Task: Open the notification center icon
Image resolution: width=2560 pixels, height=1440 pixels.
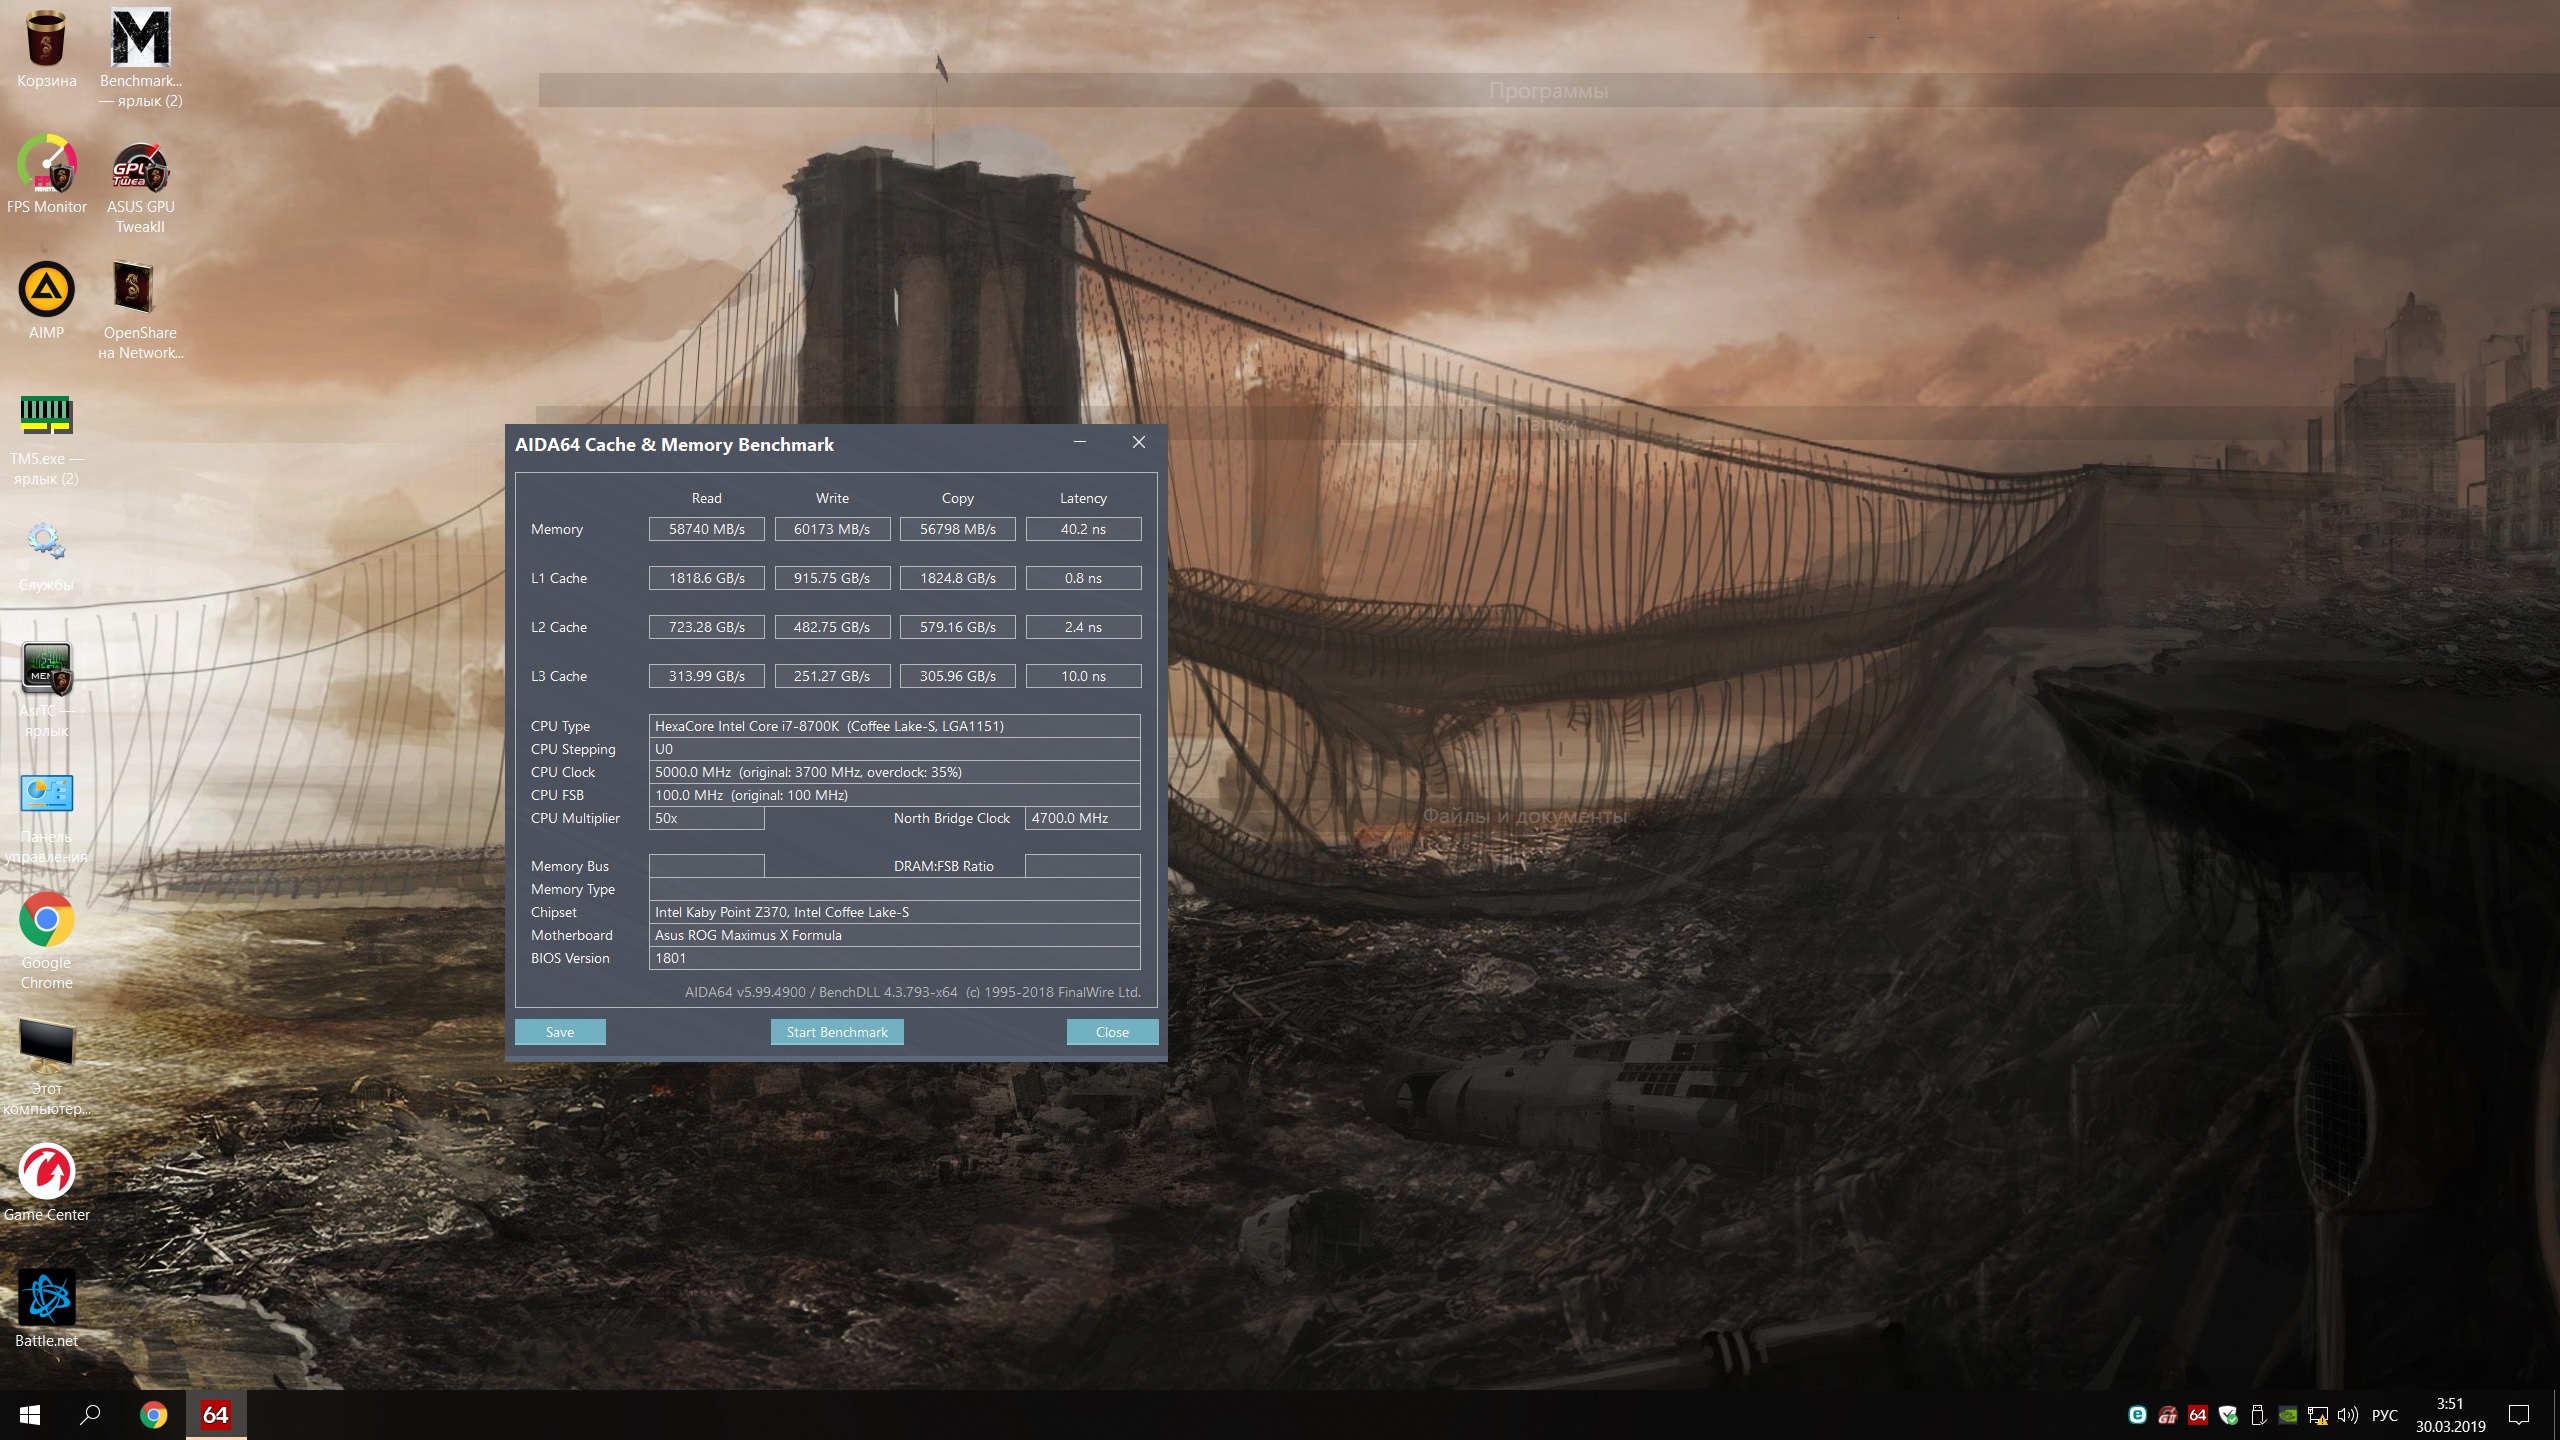Action: tap(2519, 1415)
